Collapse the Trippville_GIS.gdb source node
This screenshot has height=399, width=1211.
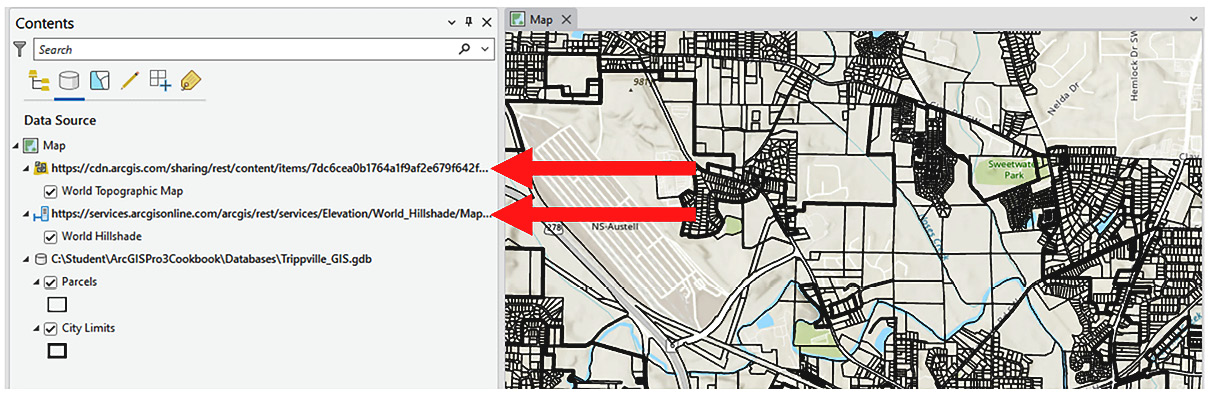pyautogui.click(x=26, y=260)
